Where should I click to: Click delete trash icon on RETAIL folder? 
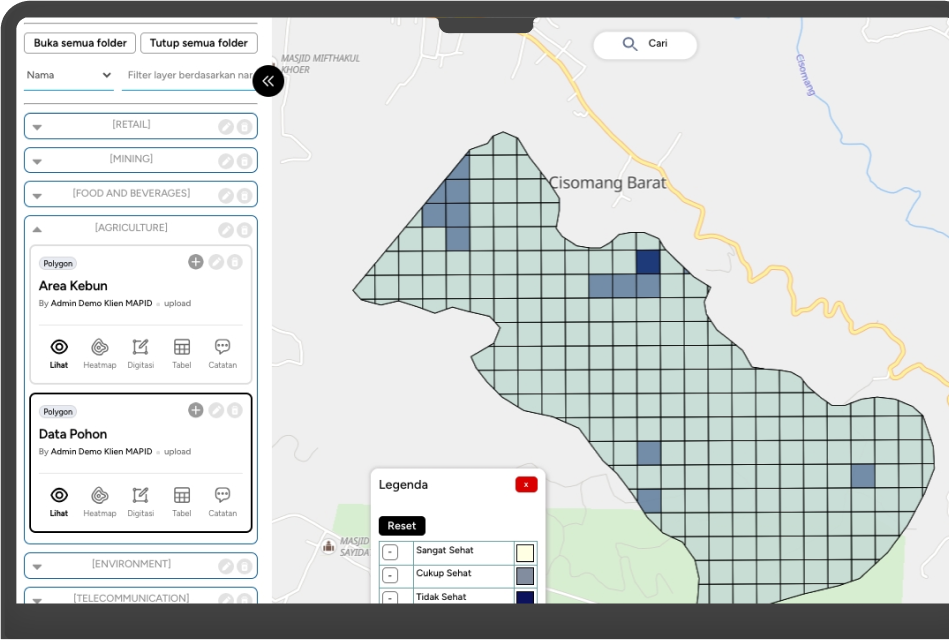pyautogui.click(x=244, y=127)
